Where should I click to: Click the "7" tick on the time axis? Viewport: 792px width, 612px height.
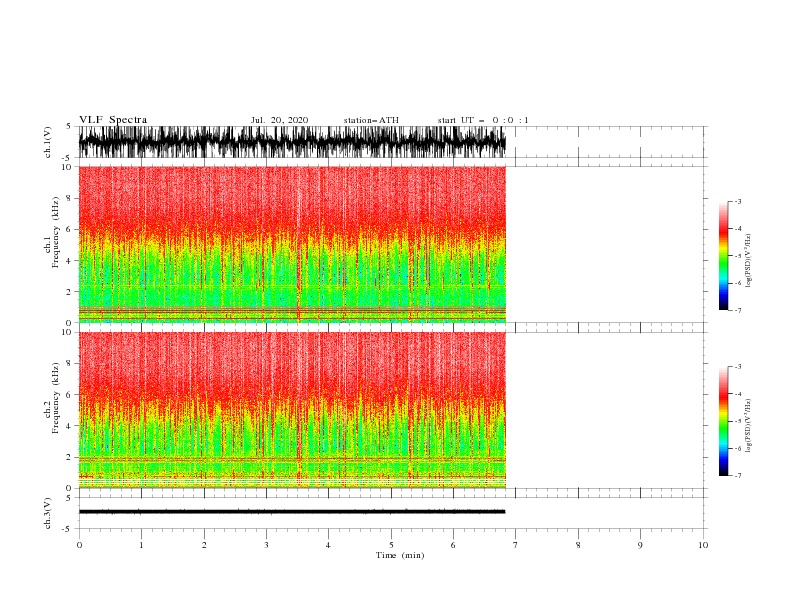coord(516,545)
